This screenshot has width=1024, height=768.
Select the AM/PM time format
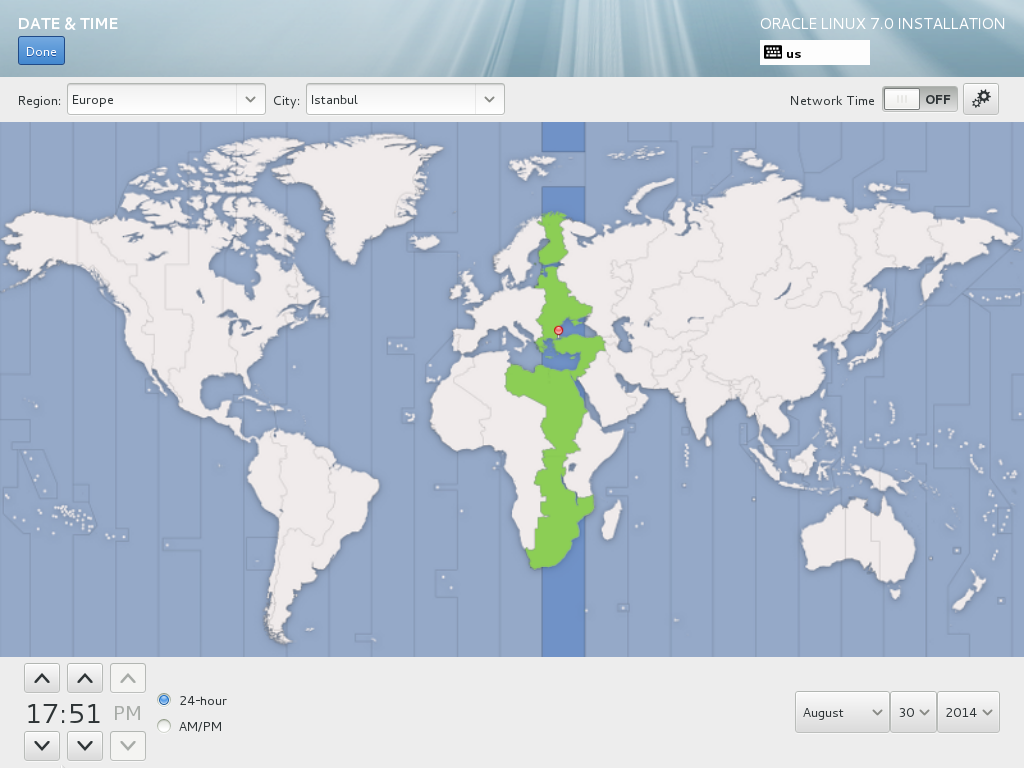click(165, 726)
